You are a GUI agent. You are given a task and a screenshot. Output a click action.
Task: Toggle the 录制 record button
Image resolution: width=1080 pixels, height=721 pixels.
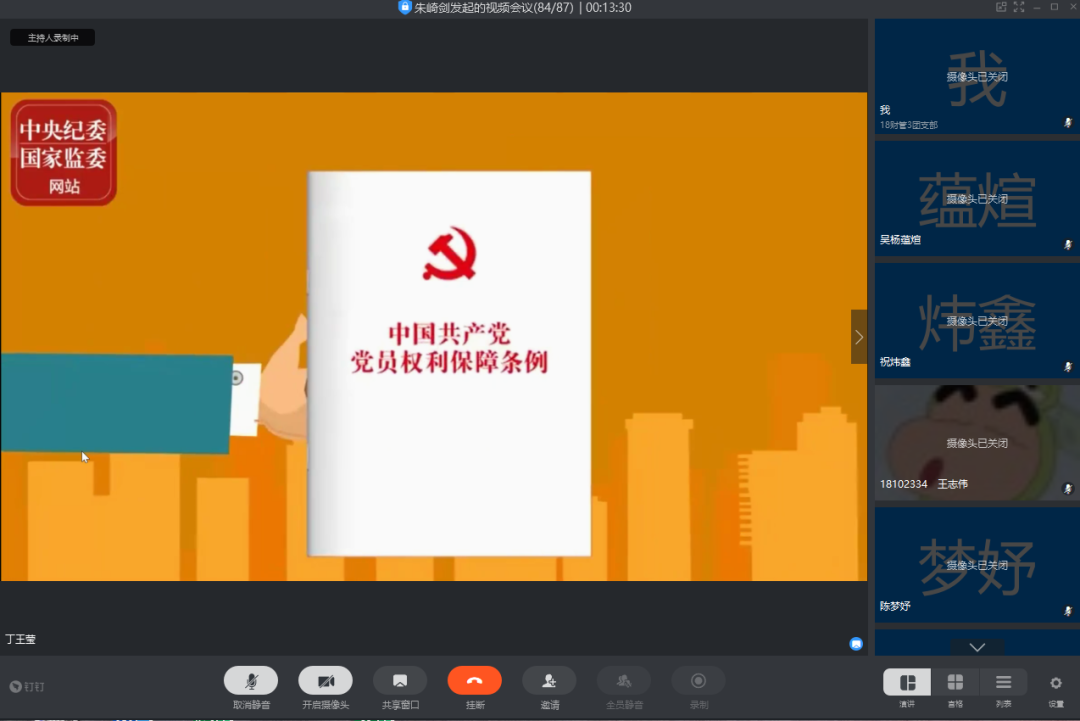[698, 681]
